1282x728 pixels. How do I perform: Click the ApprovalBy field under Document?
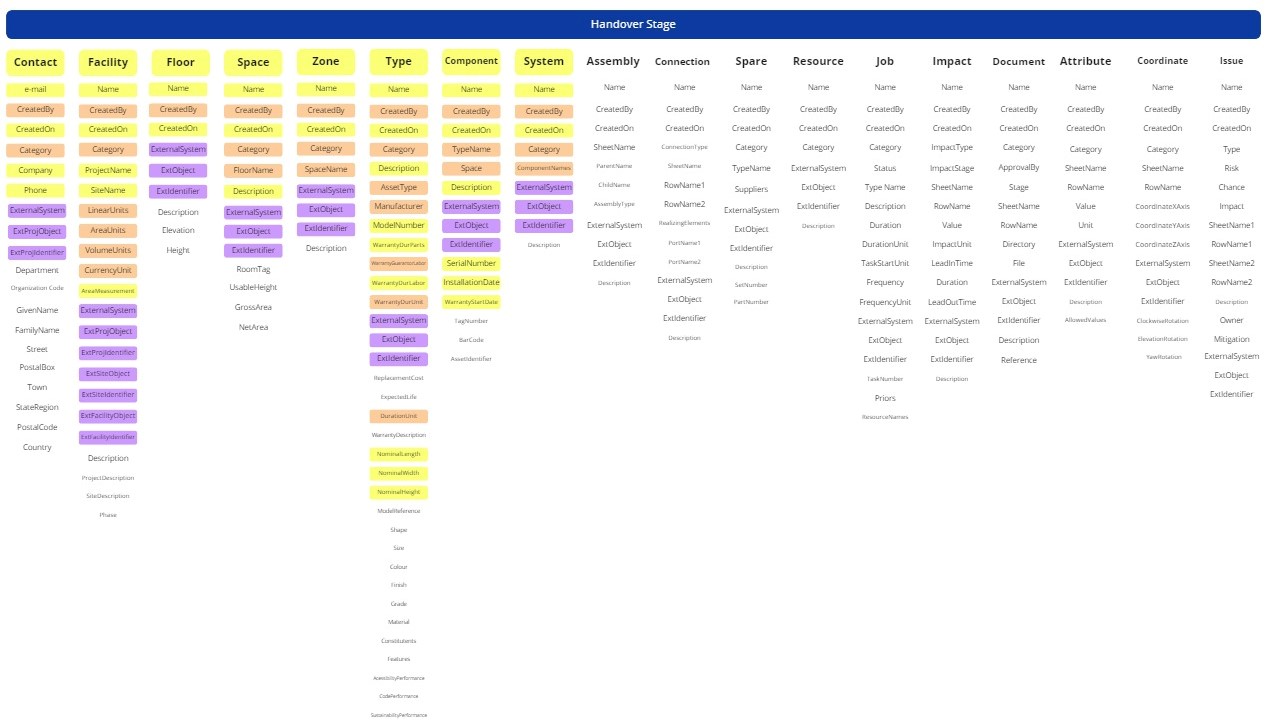(1018, 167)
